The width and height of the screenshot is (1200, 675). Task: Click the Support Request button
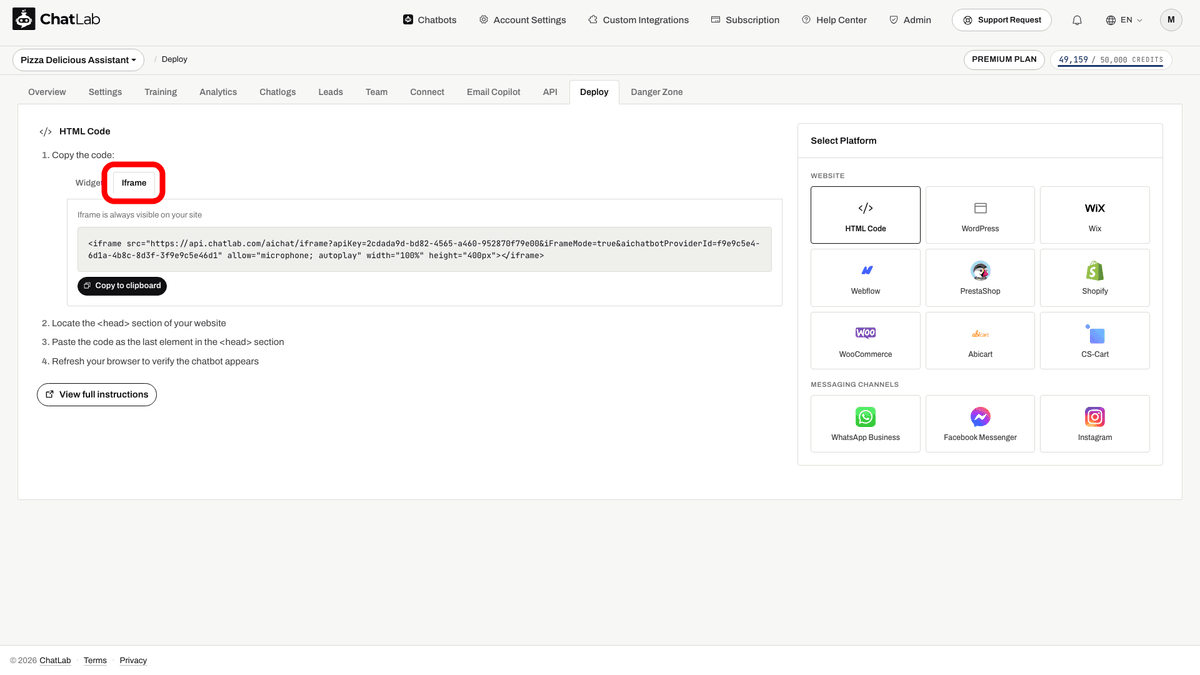point(1003,20)
